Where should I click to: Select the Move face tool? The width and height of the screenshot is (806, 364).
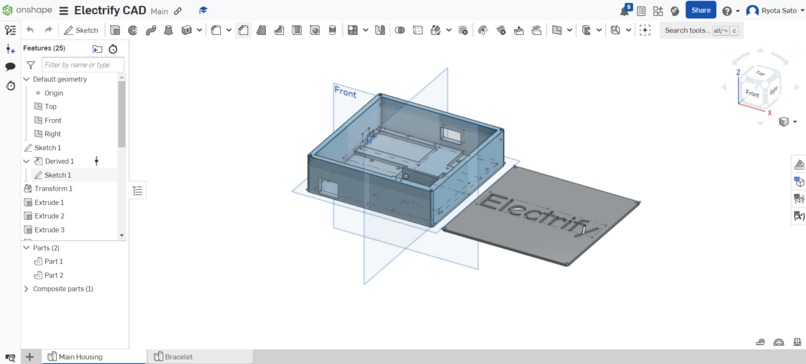click(x=519, y=30)
